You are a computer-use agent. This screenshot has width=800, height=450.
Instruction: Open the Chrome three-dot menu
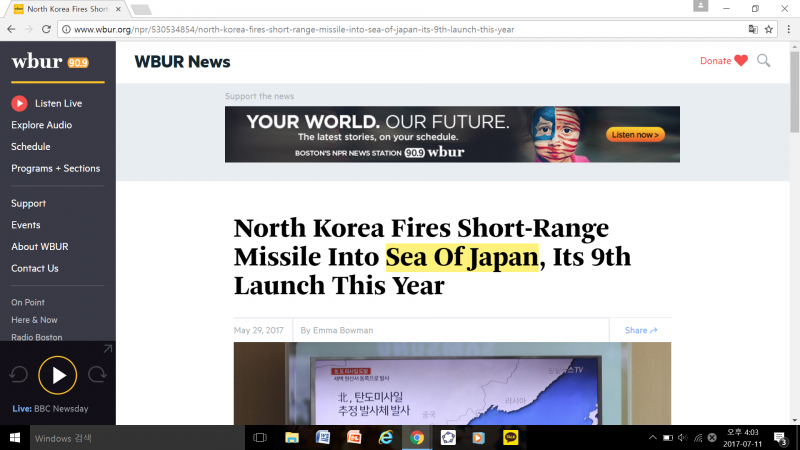click(x=787, y=29)
